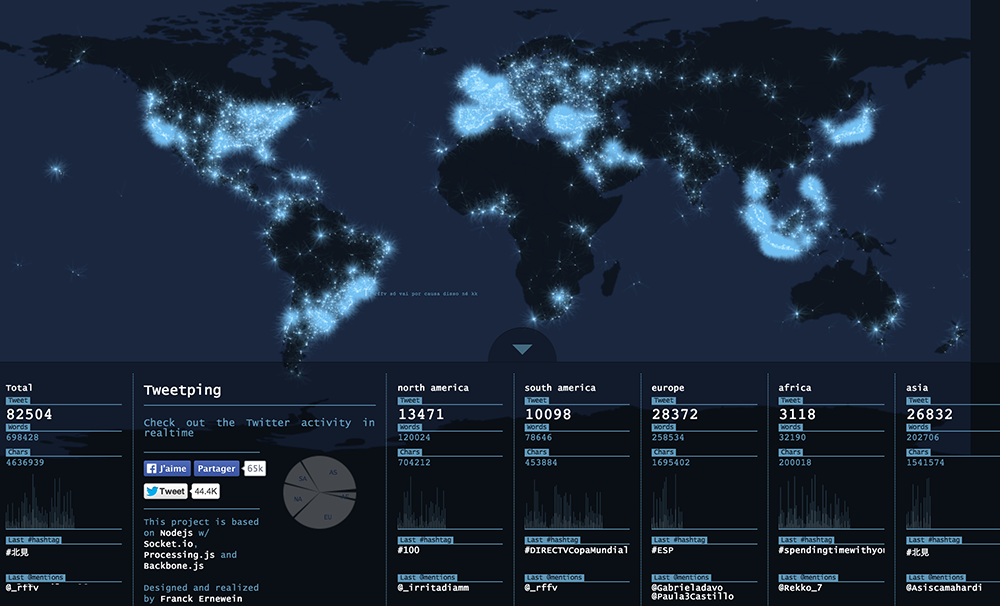Open the 65k Facebook share count
The image size is (1000, 606).
point(255,468)
